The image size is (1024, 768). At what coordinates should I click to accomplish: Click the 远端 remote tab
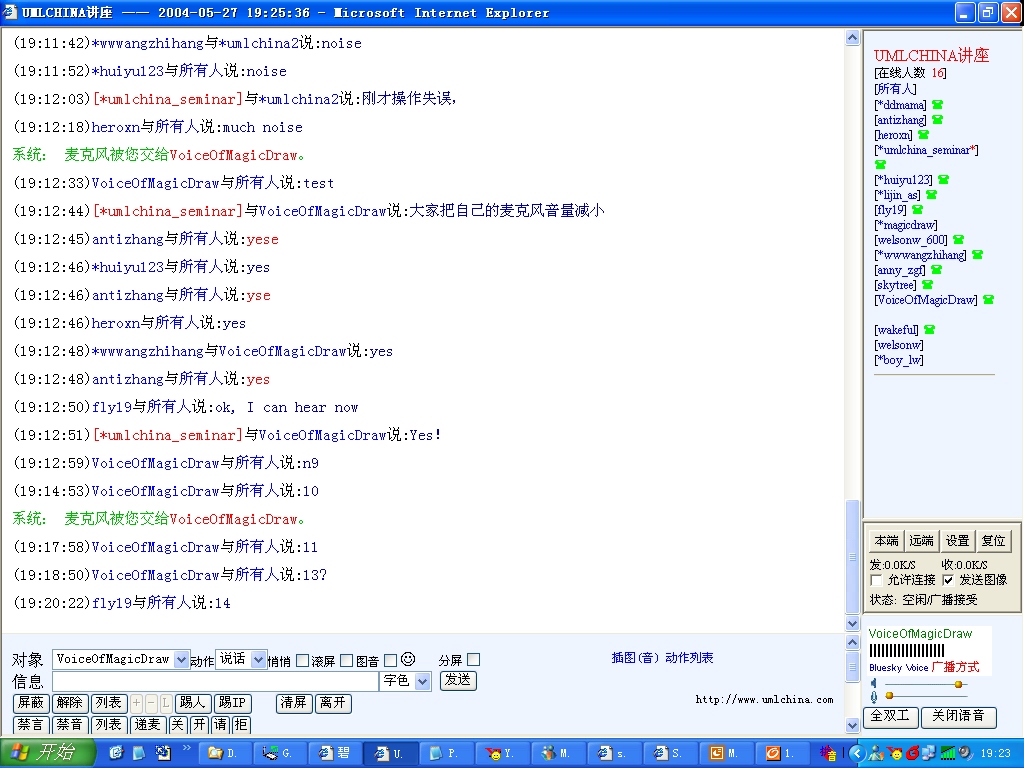pos(921,541)
